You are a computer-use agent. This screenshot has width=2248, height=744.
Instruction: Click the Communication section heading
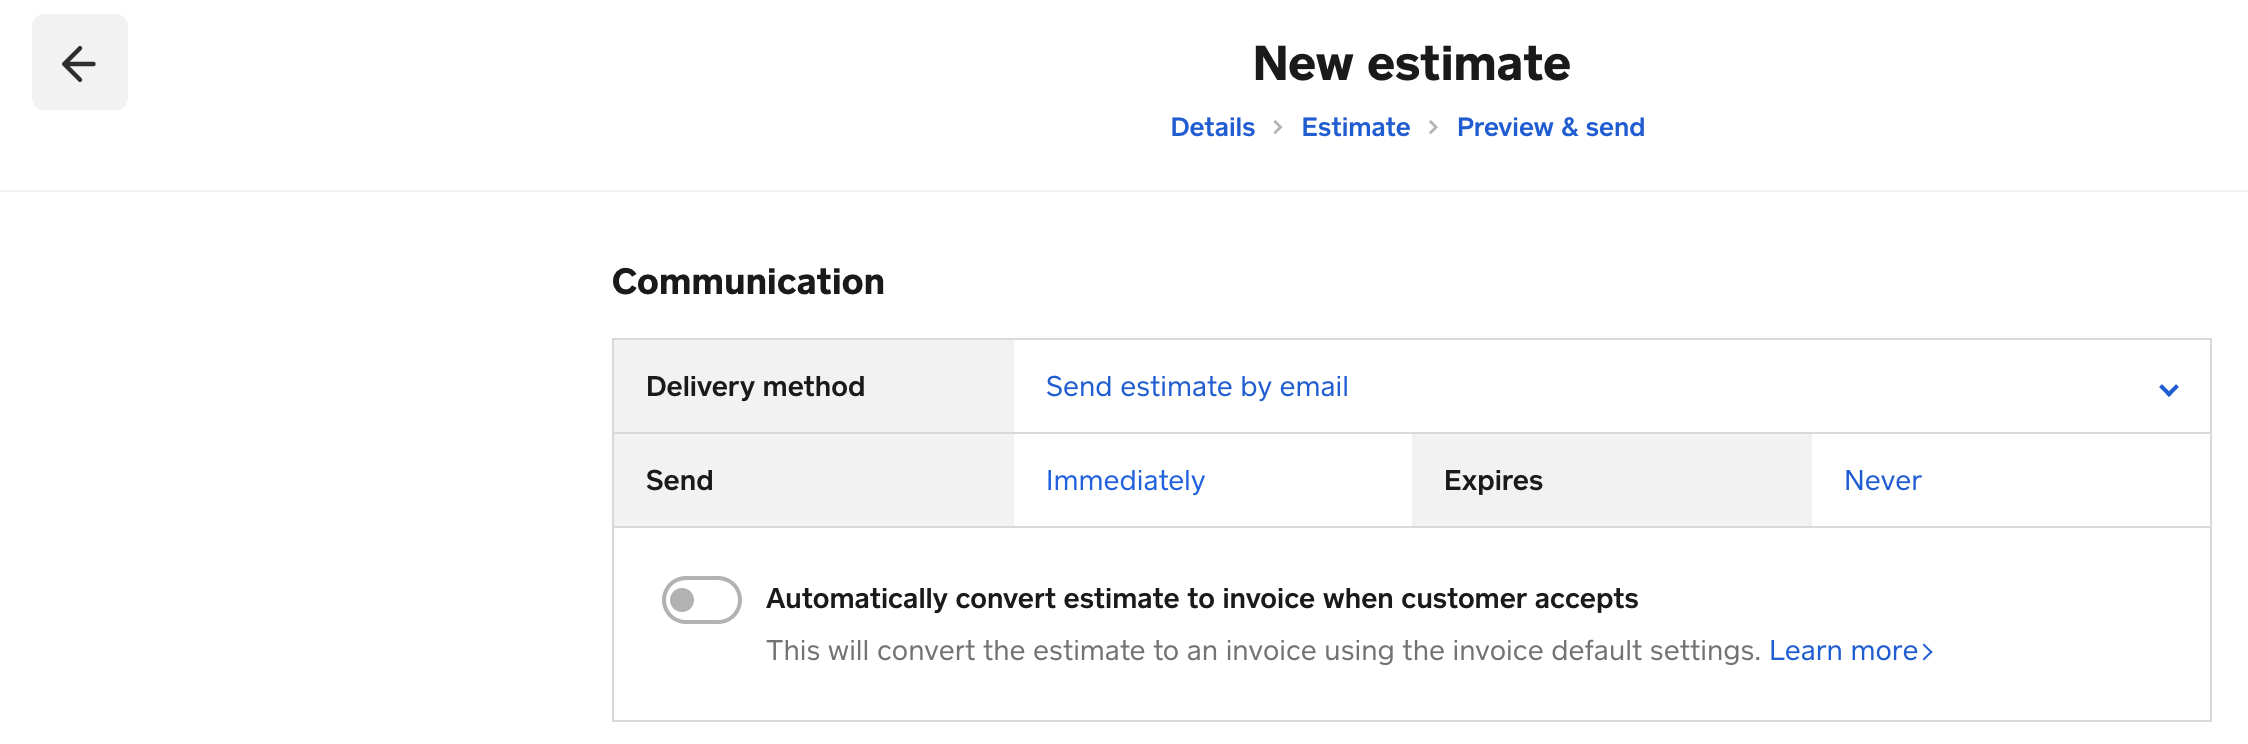747,282
